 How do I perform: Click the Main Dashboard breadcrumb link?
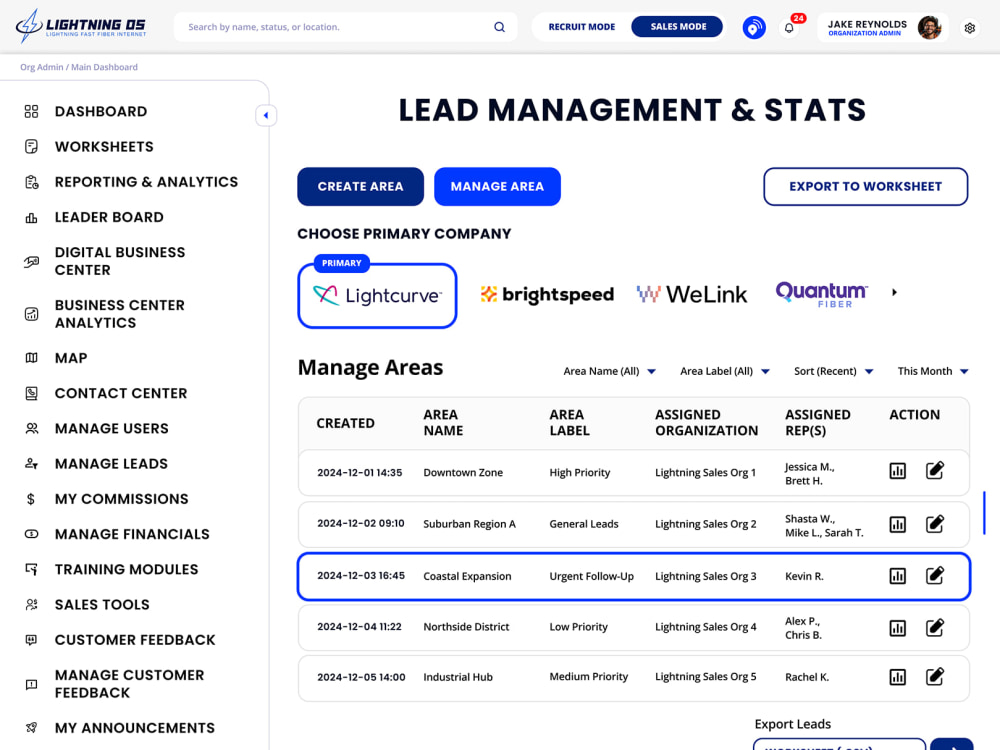pyautogui.click(x=104, y=67)
